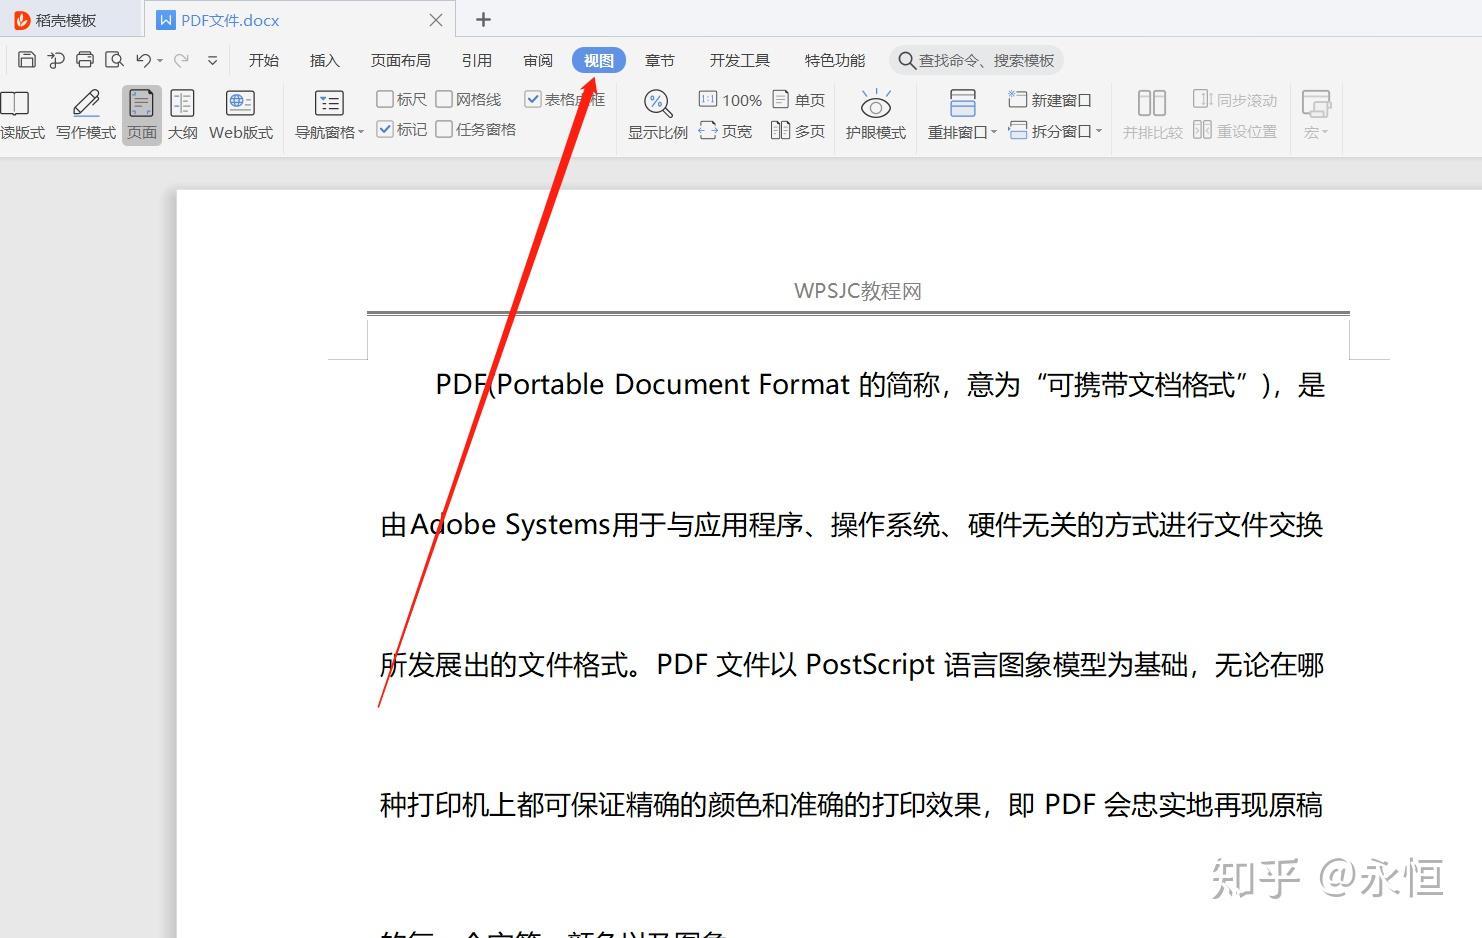Choose Multiple pages (多页) view
This screenshot has width=1482, height=938.
tap(798, 131)
